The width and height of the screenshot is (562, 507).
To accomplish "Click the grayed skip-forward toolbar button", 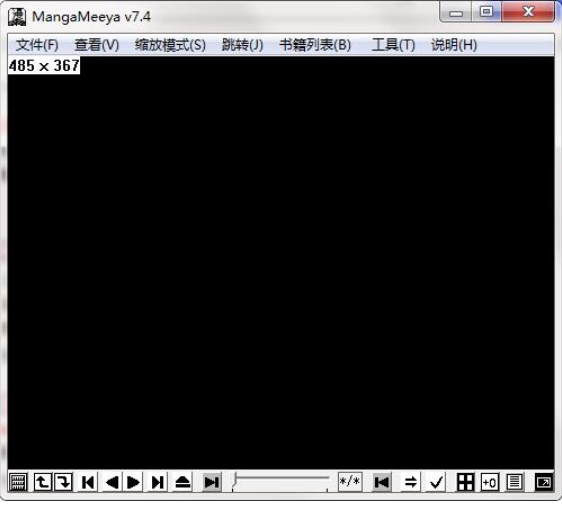I will tap(212, 482).
